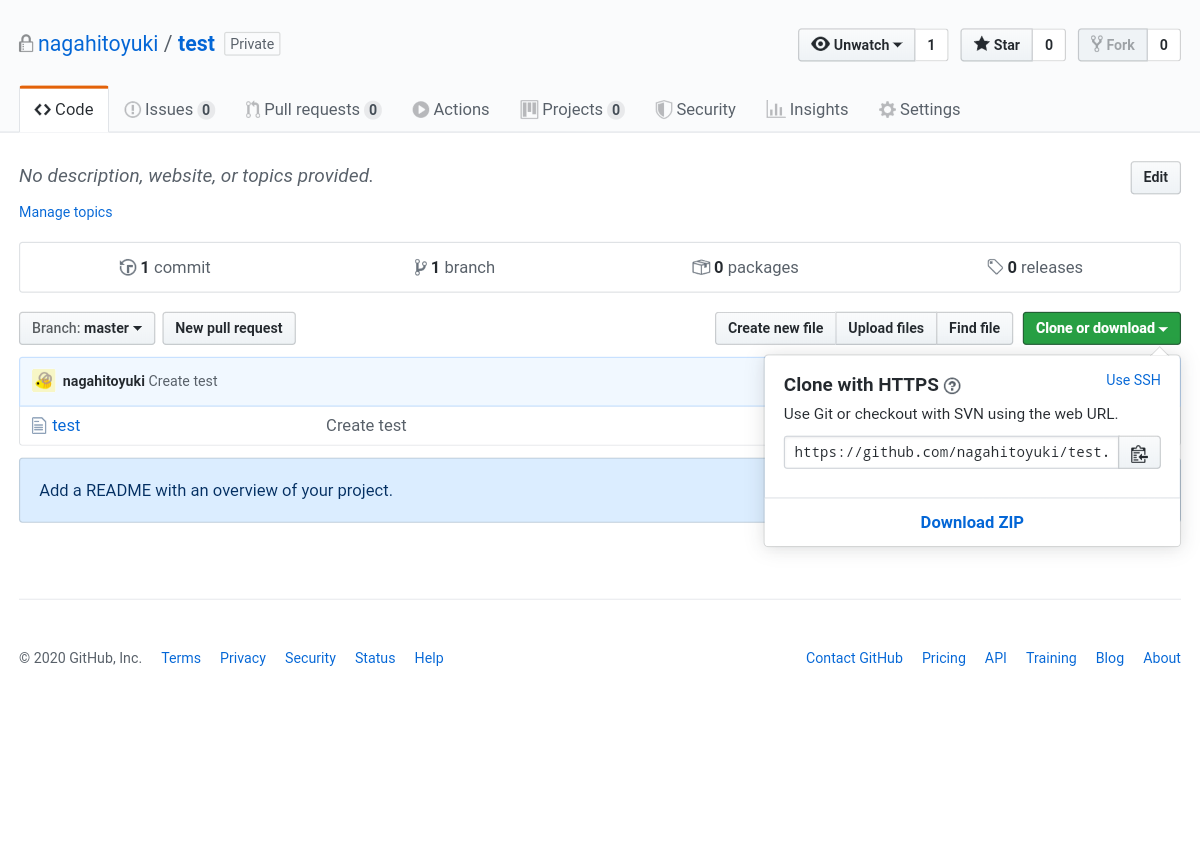Open the watchers count 1

[x=931, y=45]
